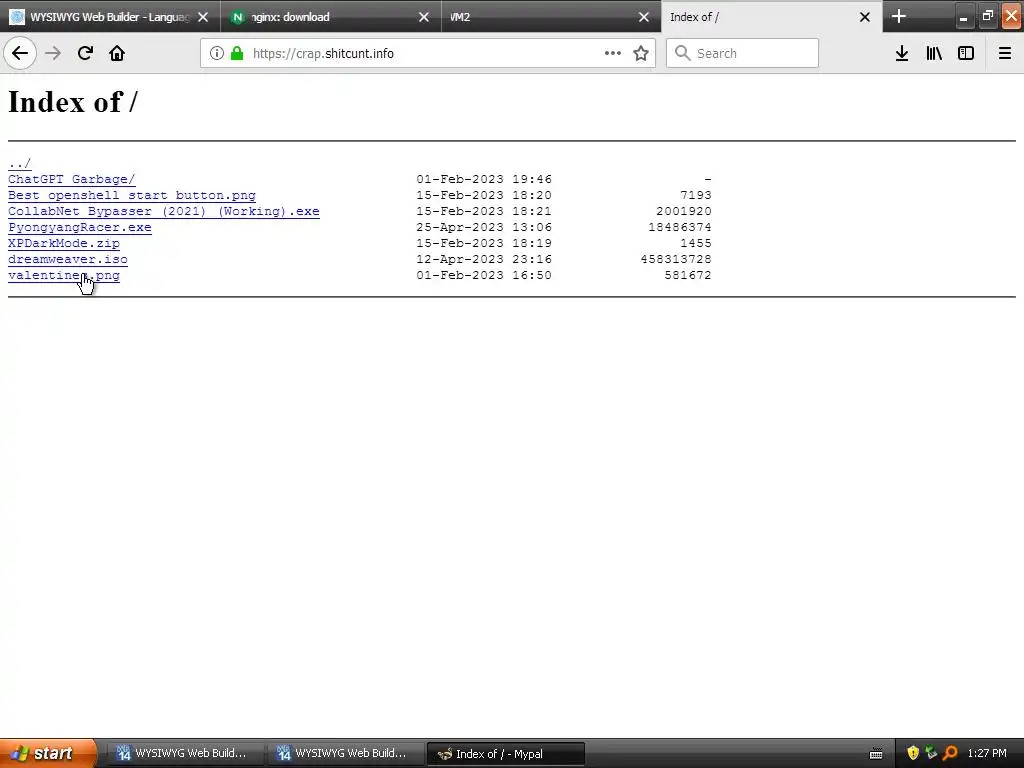Click the date 12-Apr-2023 23:16
The width and height of the screenshot is (1024, 768).
coord(484,259)
